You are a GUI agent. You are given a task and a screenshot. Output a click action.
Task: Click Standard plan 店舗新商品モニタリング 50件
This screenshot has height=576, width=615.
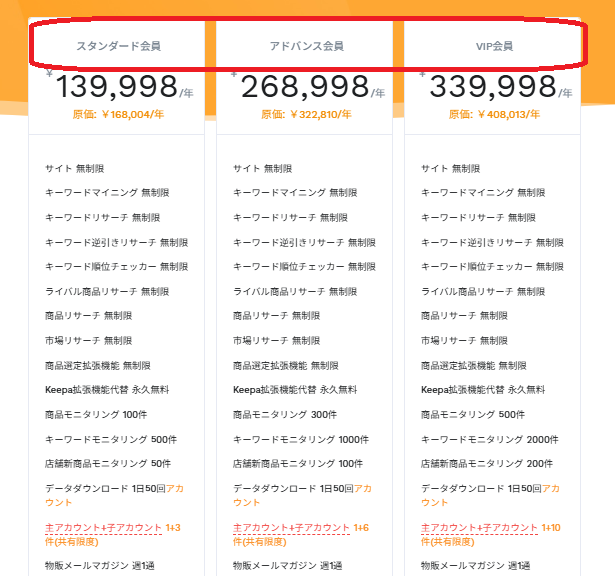tap(108, 464)
